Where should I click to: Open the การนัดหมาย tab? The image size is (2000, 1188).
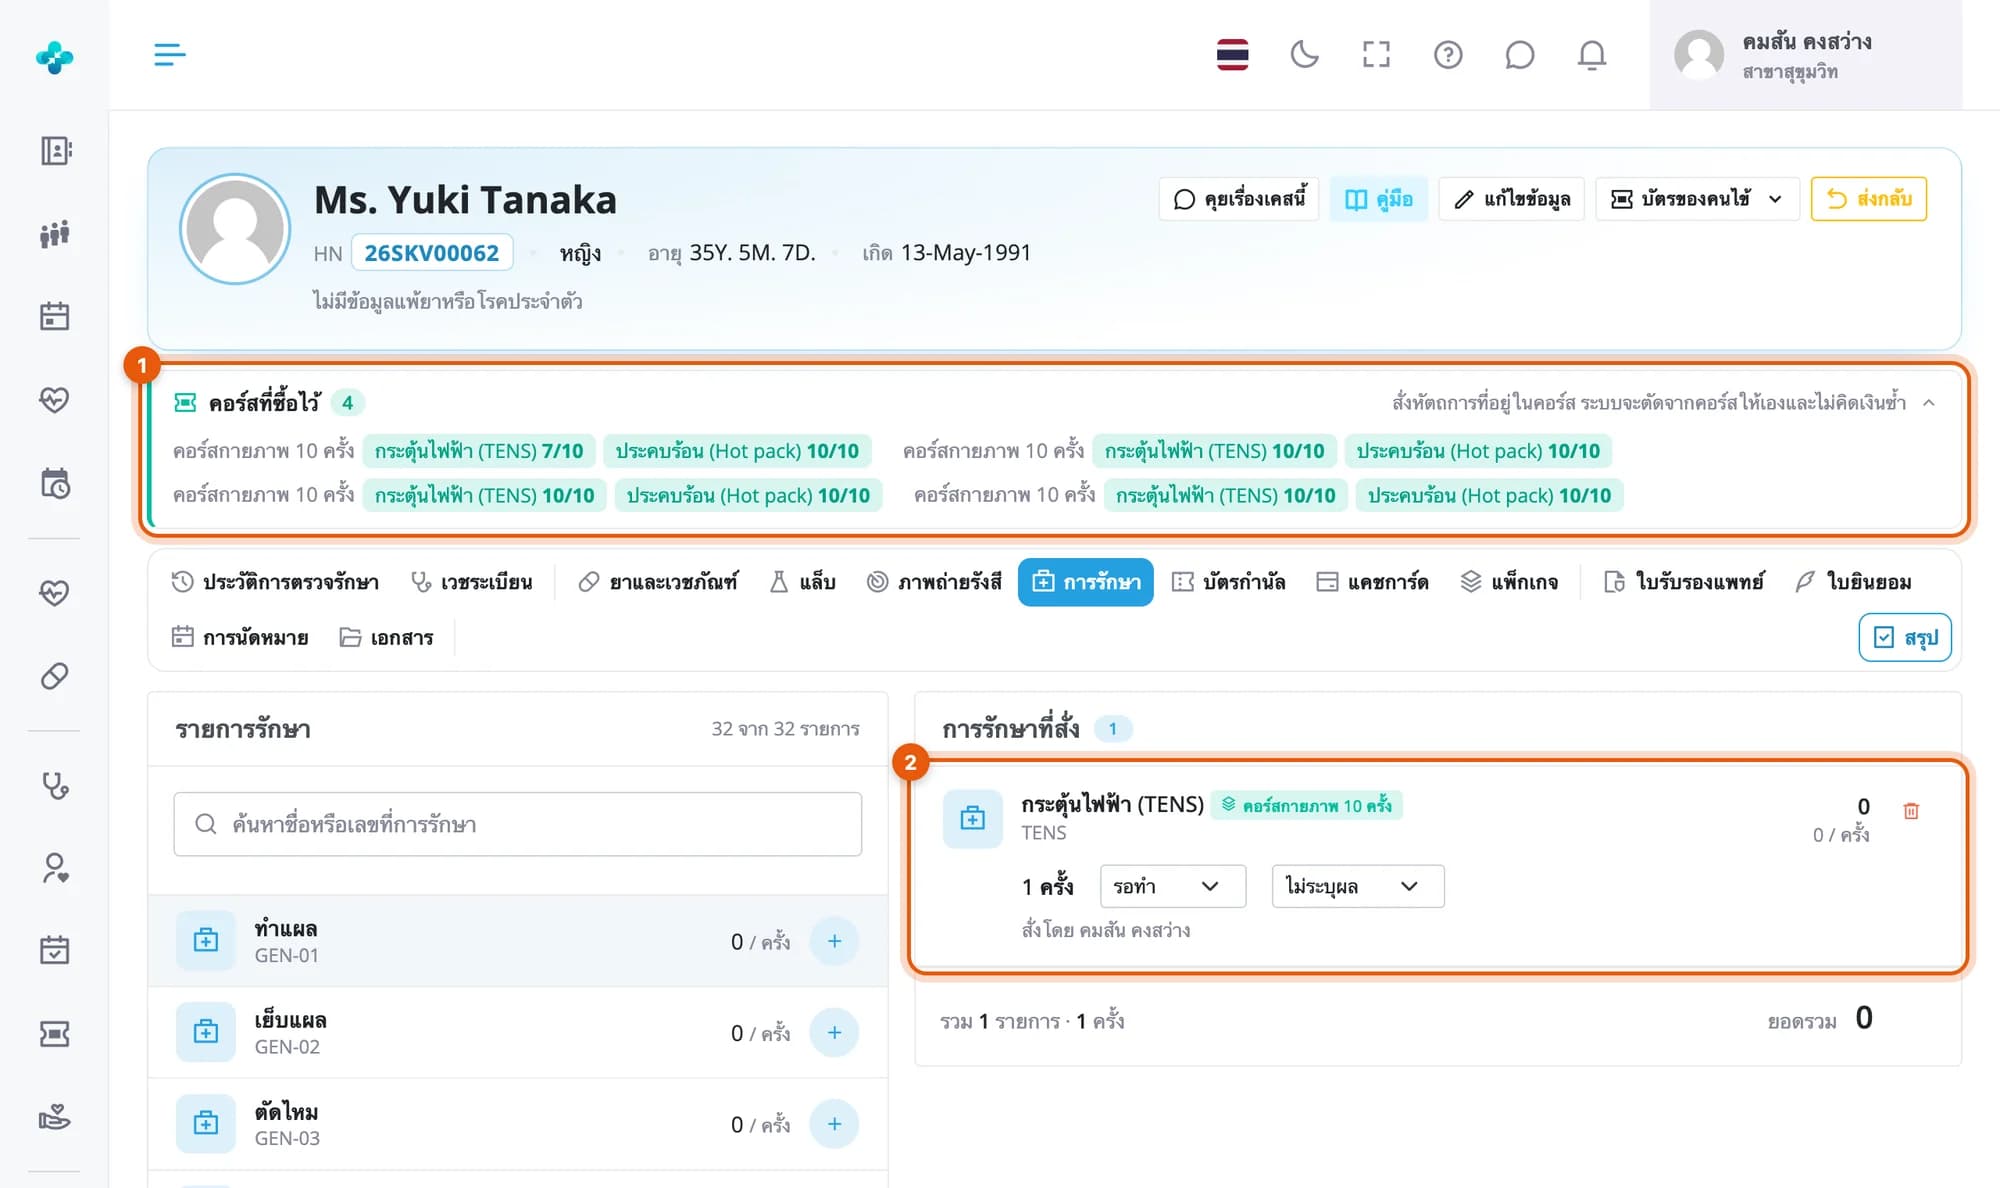pos(240,637)
